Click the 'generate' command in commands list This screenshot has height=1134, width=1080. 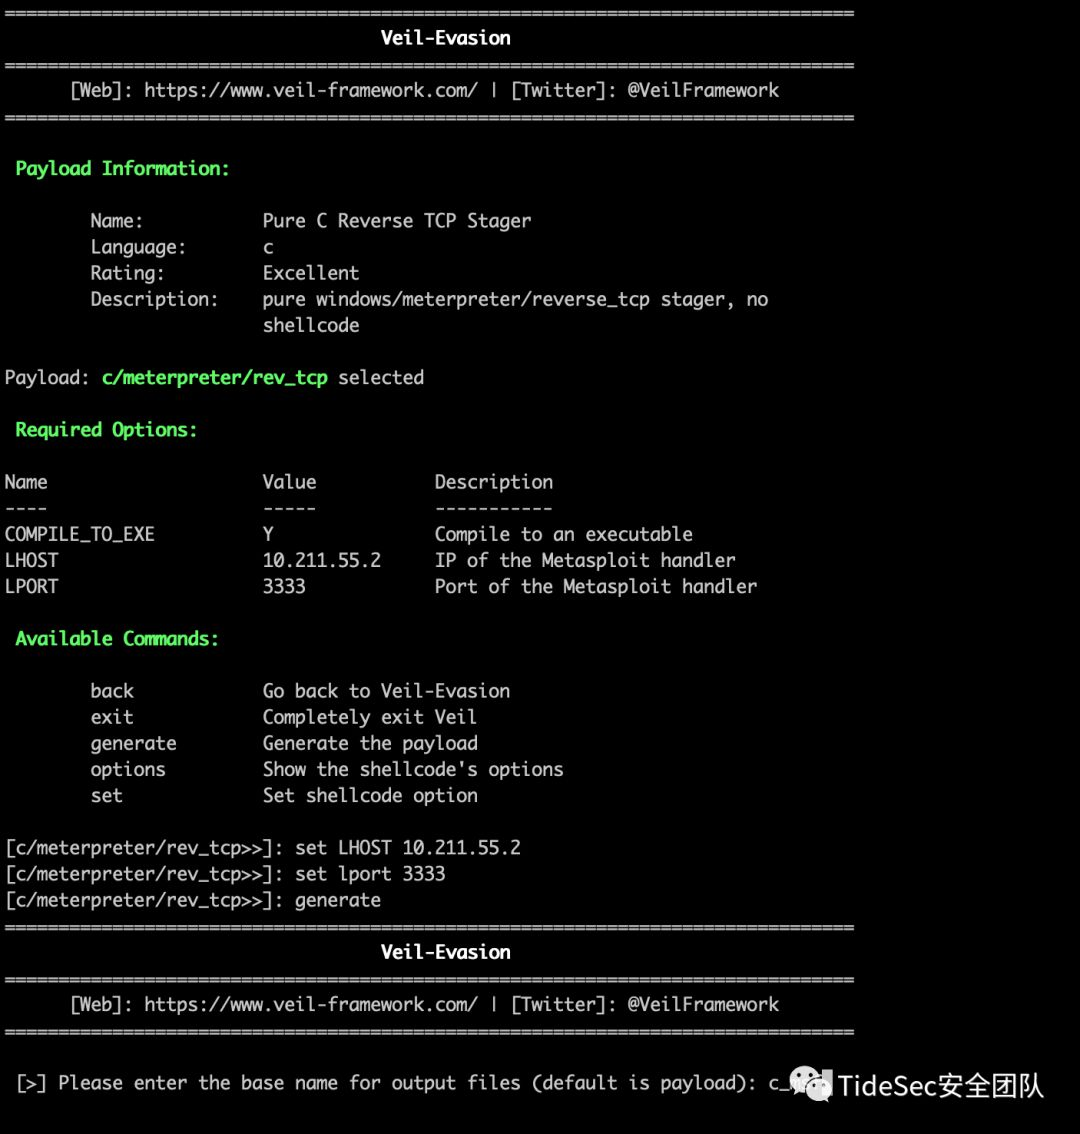click(133, 743)
